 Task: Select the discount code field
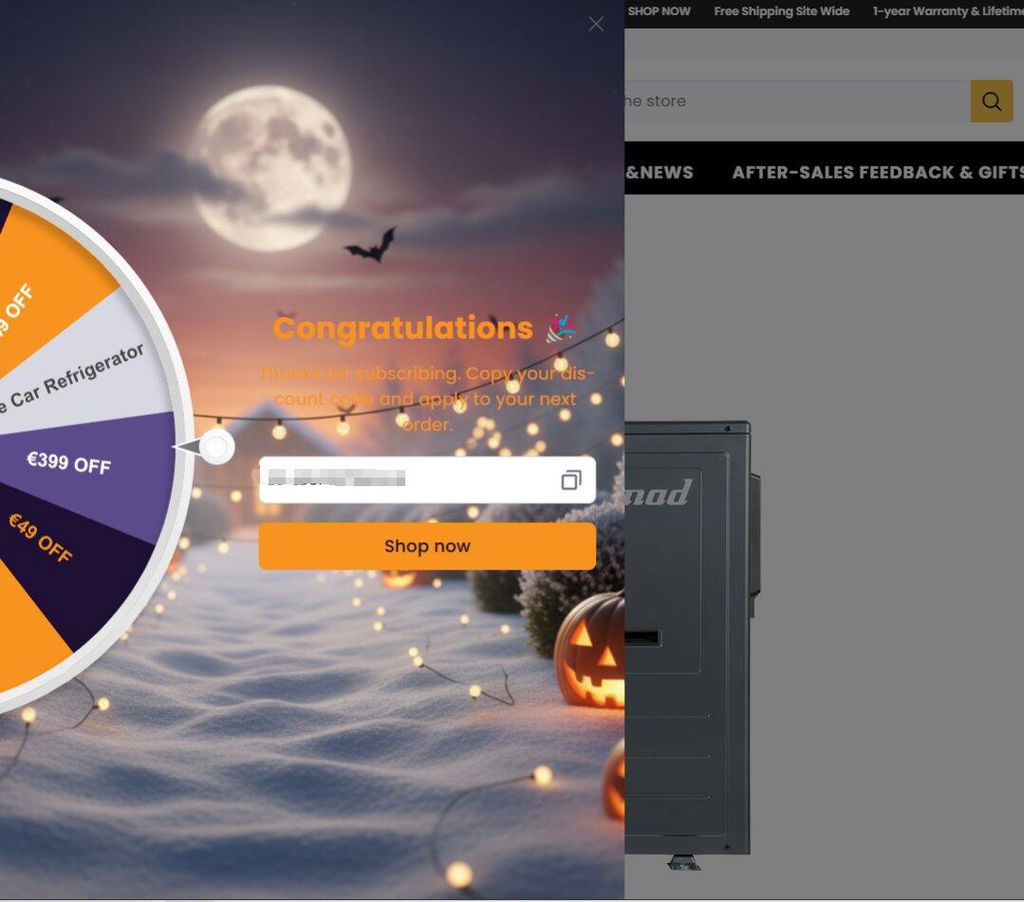(427, 480)
